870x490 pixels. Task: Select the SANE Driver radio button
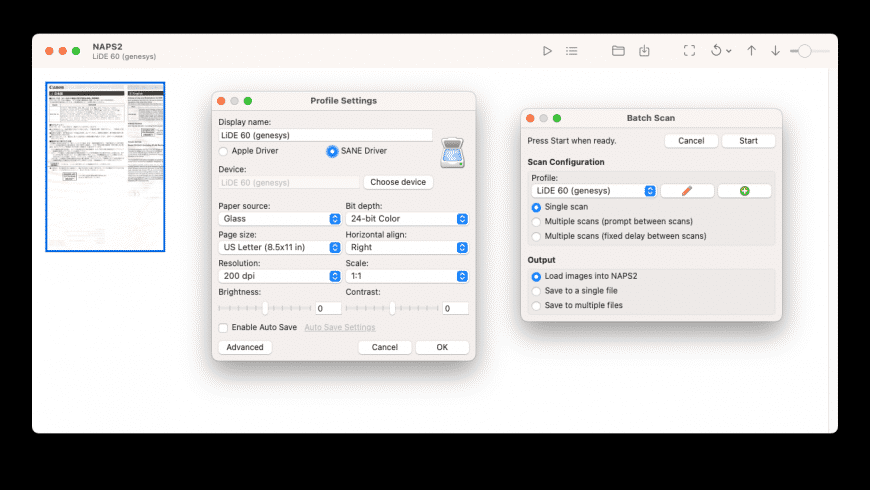click(332, 151)
